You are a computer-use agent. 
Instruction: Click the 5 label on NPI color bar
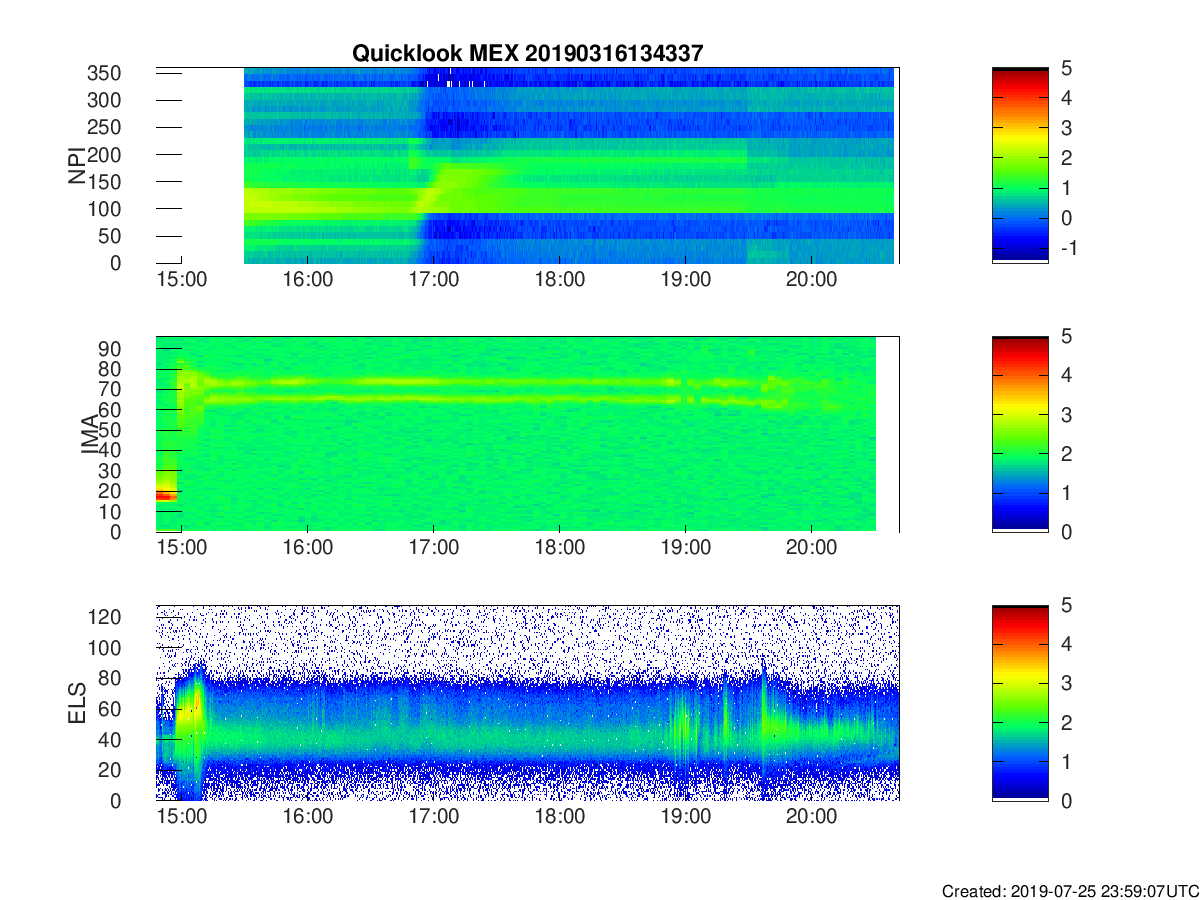click(1066, 68)
